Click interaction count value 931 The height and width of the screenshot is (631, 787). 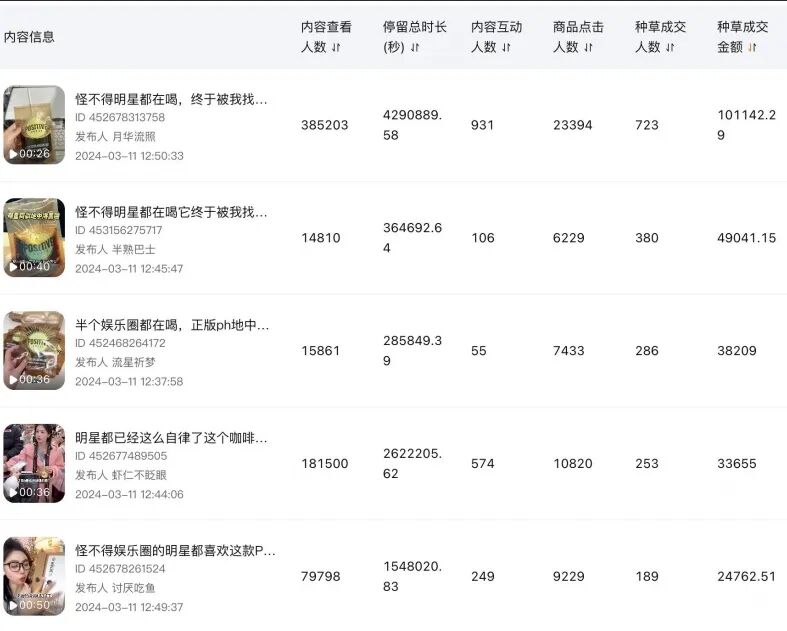[482, 125]
